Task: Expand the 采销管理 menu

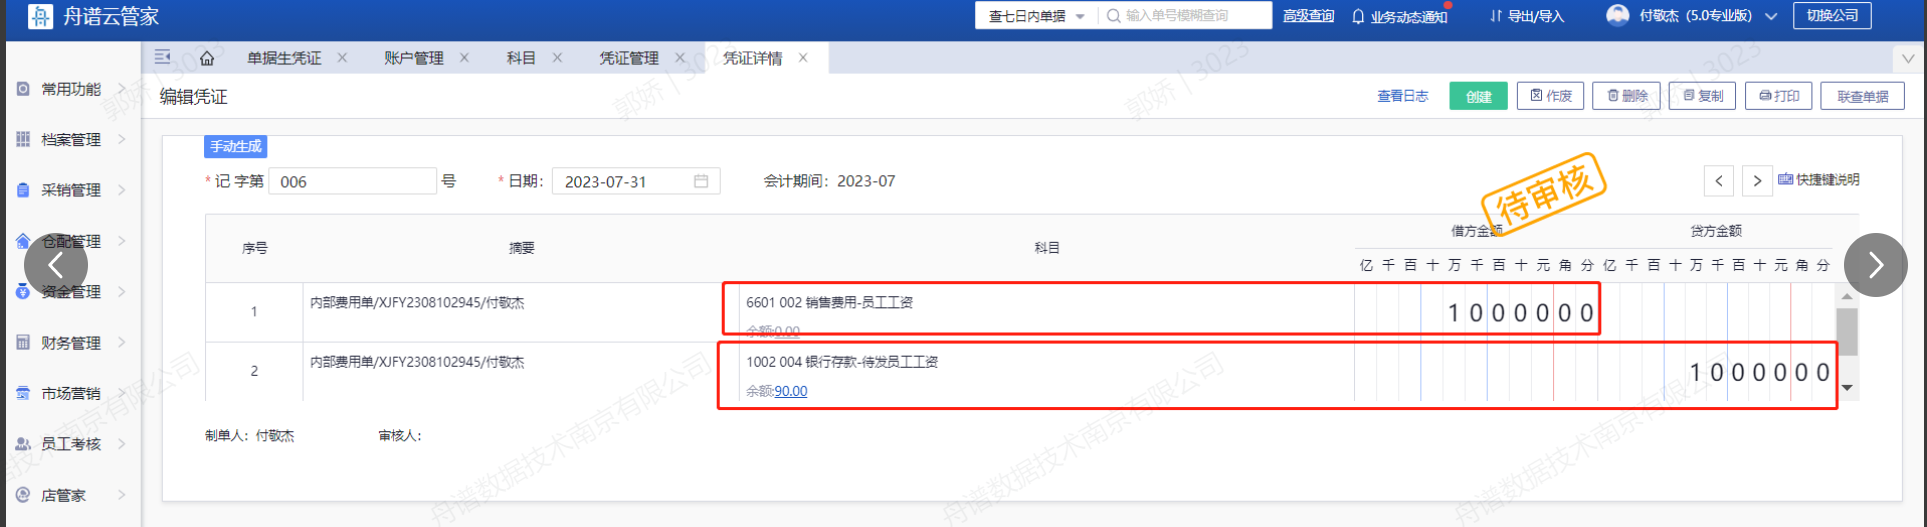Action: (122, 190)
